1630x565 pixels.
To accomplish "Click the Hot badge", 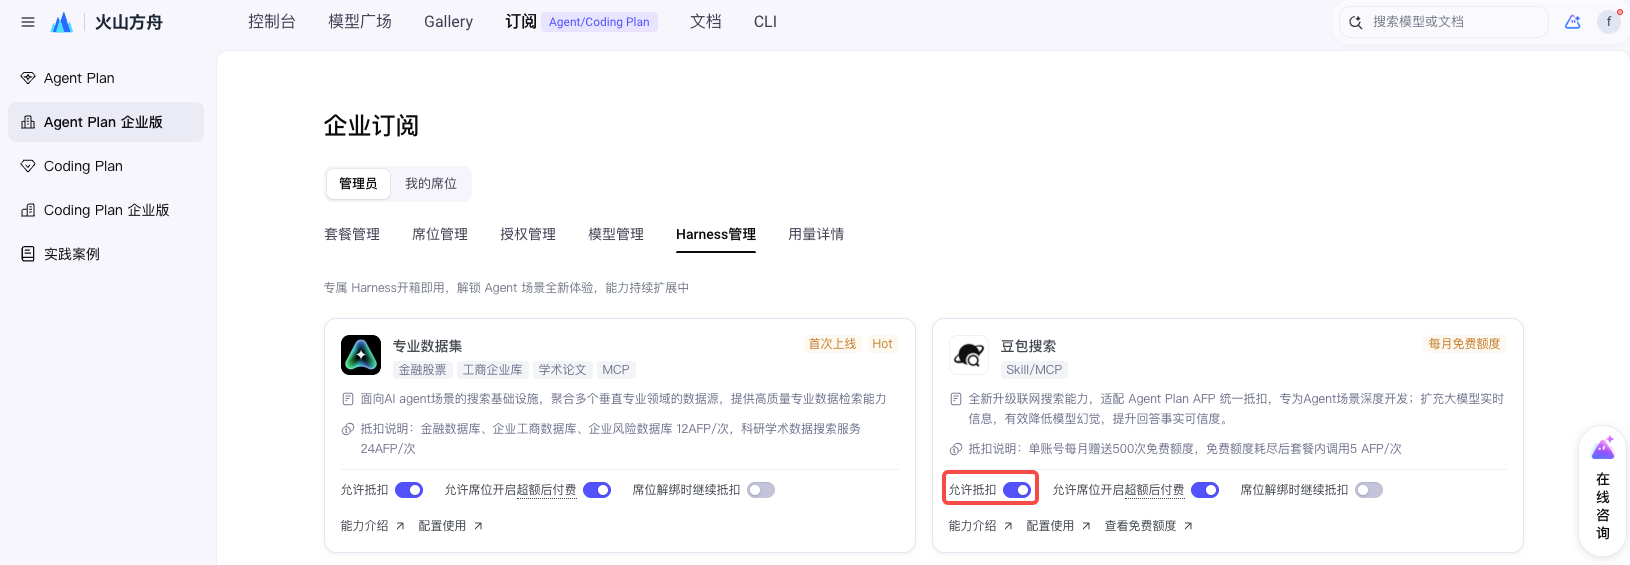I will (882, 344).
